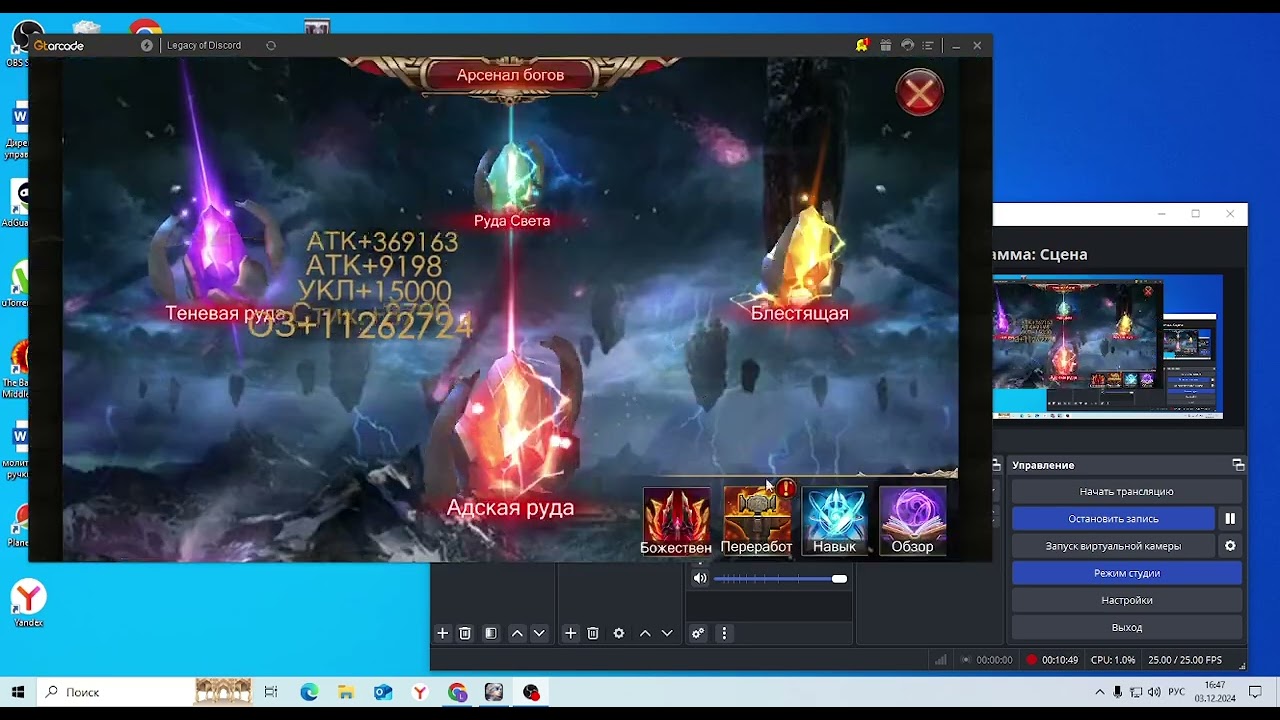Viewport: 1280px width, 720px height.
Task: Click Выход in OBS controls
Action: (1127, 627)
